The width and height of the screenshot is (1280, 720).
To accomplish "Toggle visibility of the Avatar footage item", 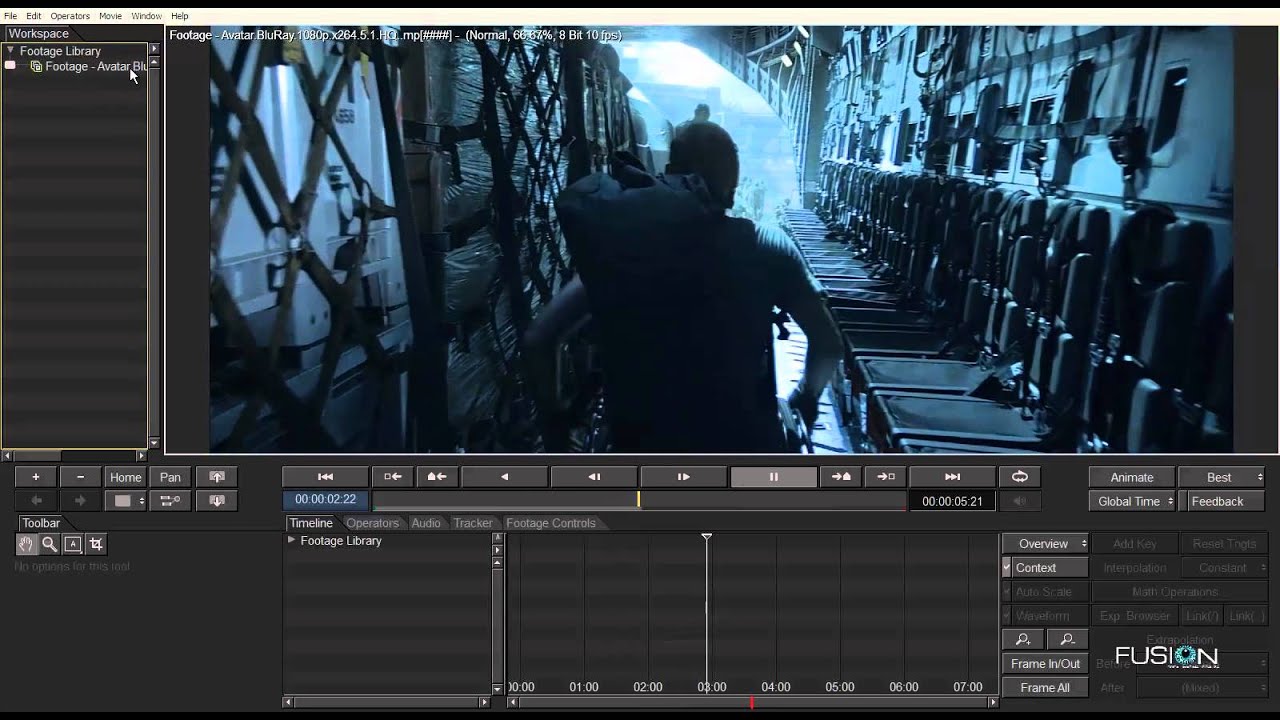I will [x=10, y=66].
